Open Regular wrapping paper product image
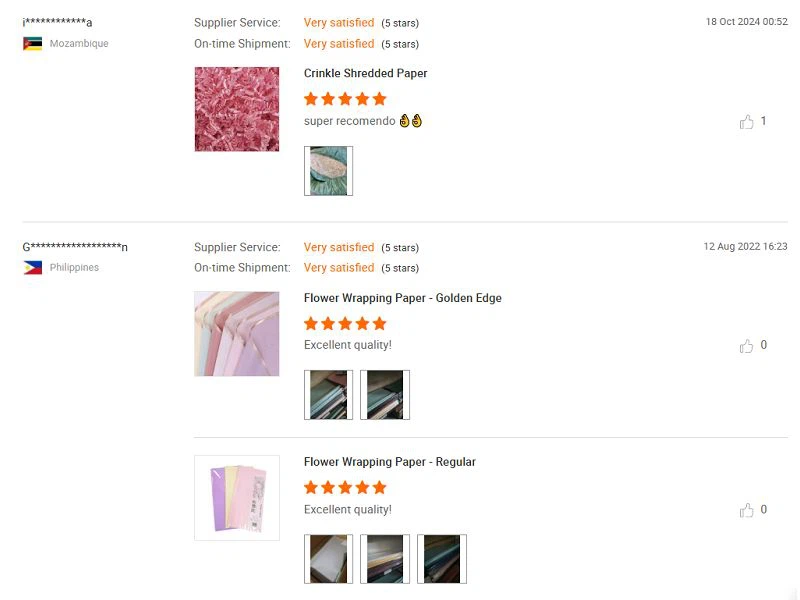 [x=237, y=498]
